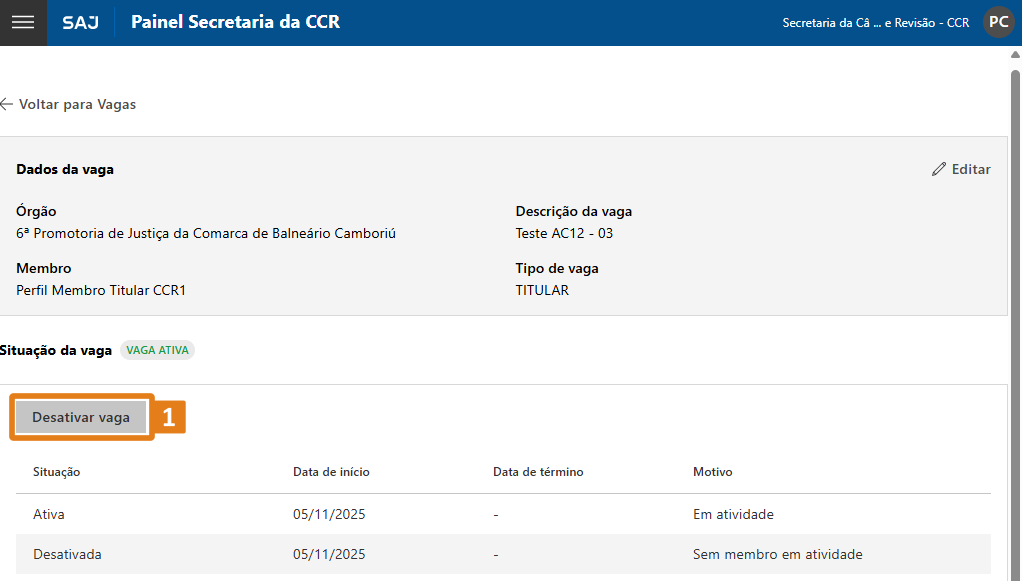The width and height of the screenshot is (1022, 581).
Task: Click the scrollbar up arrow
Action: pyautogui.click(x=1015, y=55)
